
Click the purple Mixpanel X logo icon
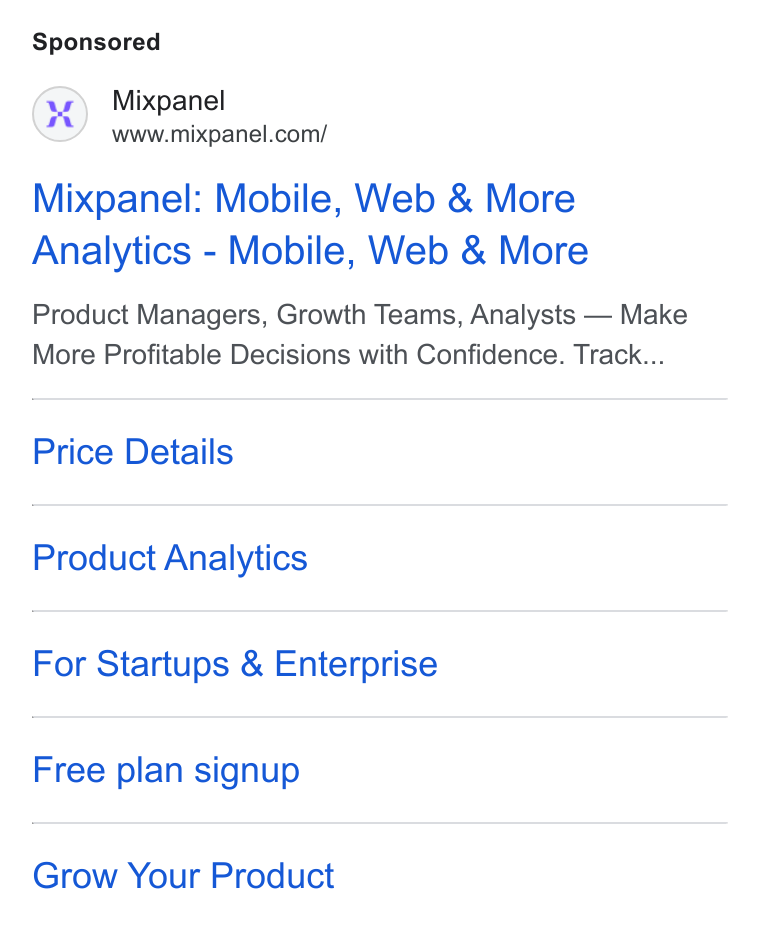click(60, 114)
